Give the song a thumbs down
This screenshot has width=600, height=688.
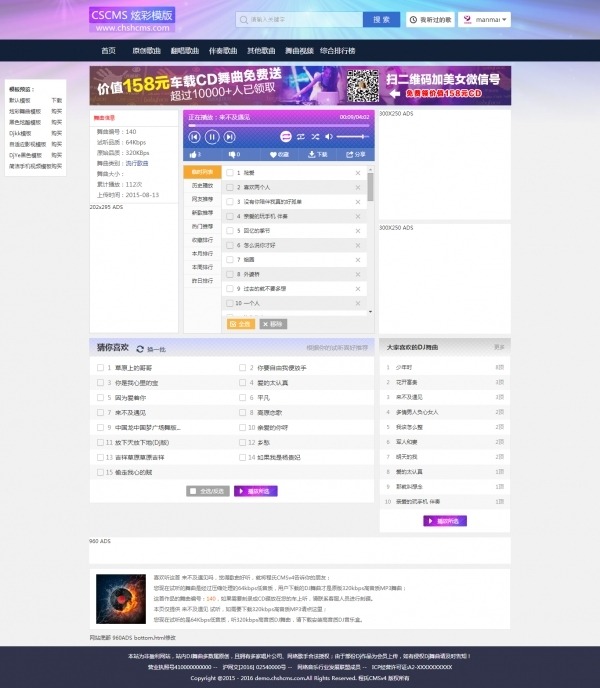[232, 154]
